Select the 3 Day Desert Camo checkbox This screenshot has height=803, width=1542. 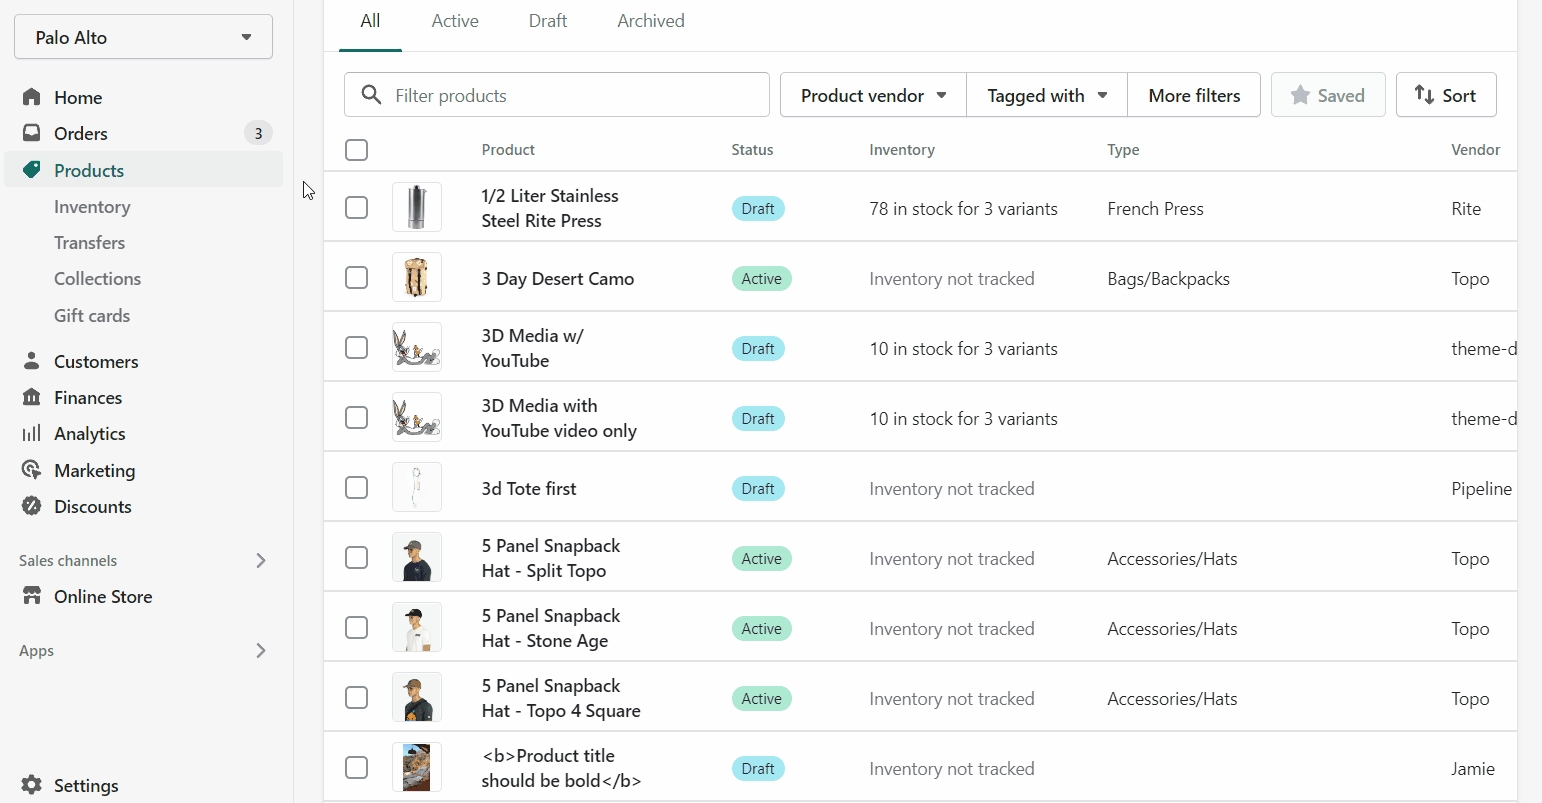[x=356, y=278]
